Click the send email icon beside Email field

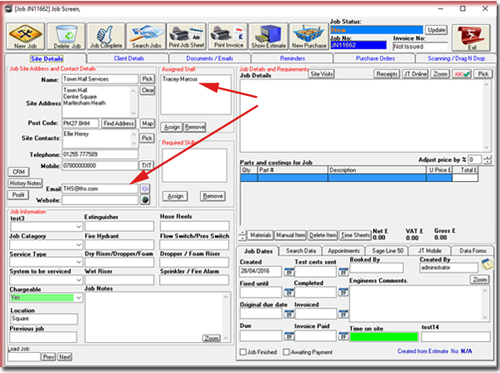click(x=145, y=189)
